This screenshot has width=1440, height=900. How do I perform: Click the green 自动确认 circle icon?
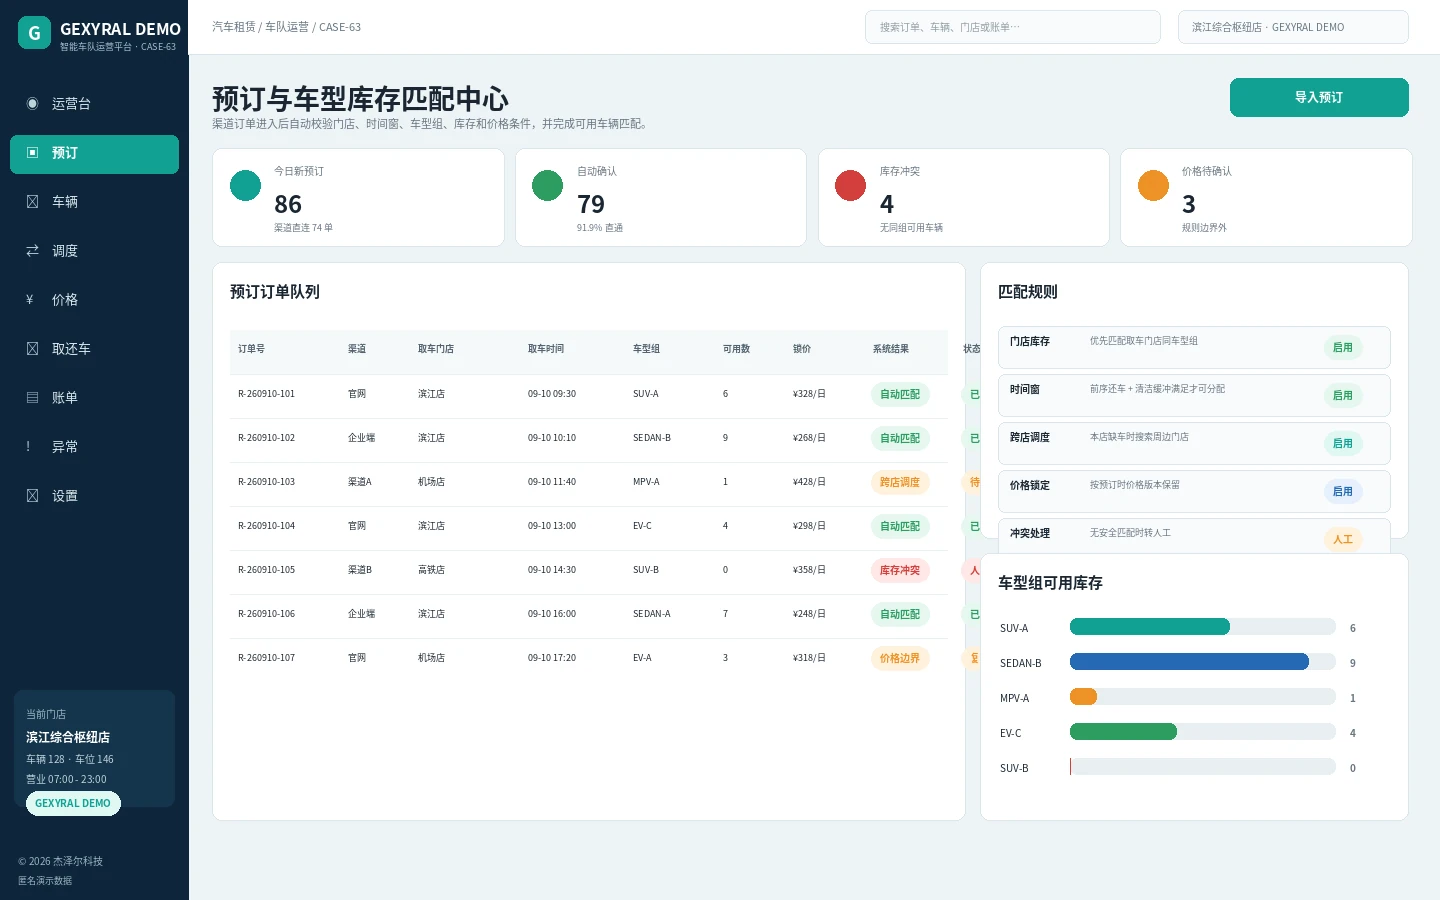pyautogui.click(x=547, y=185)
